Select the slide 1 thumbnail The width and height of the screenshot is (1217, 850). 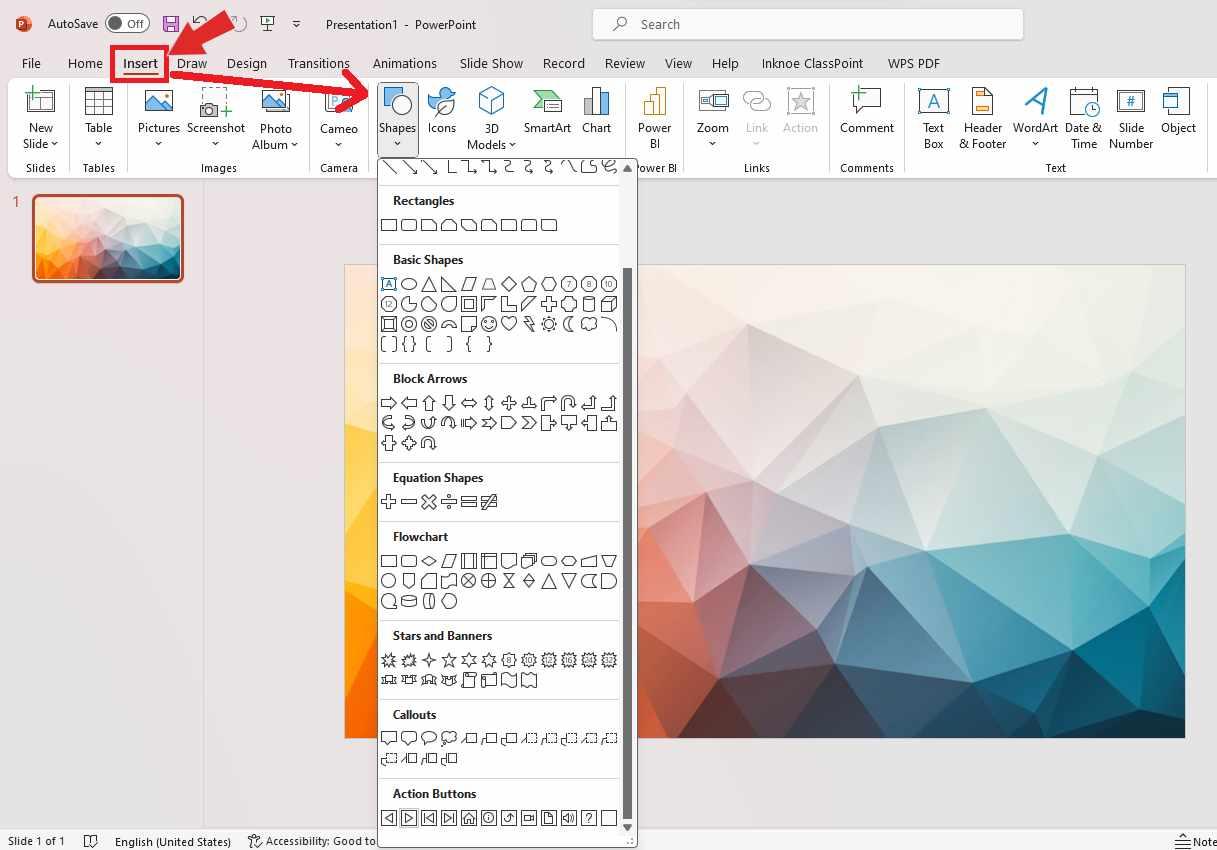point(107,238)
